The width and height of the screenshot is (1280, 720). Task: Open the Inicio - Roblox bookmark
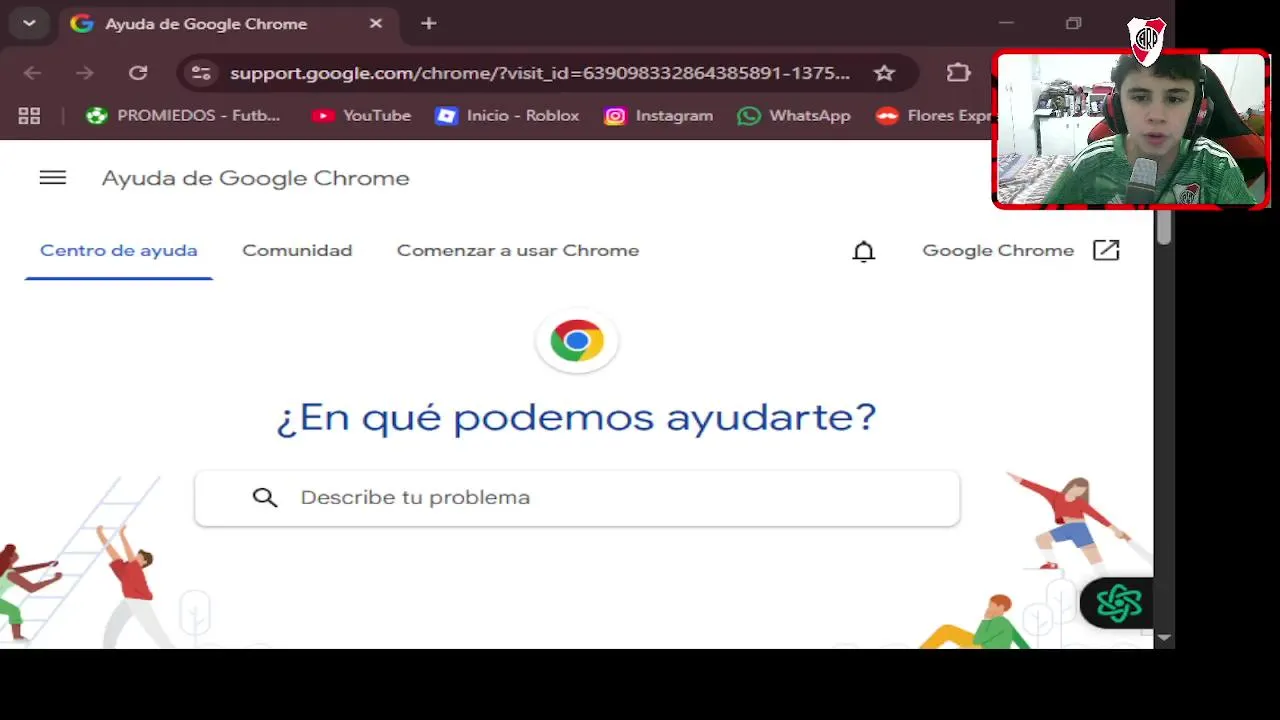coord(507,116)
